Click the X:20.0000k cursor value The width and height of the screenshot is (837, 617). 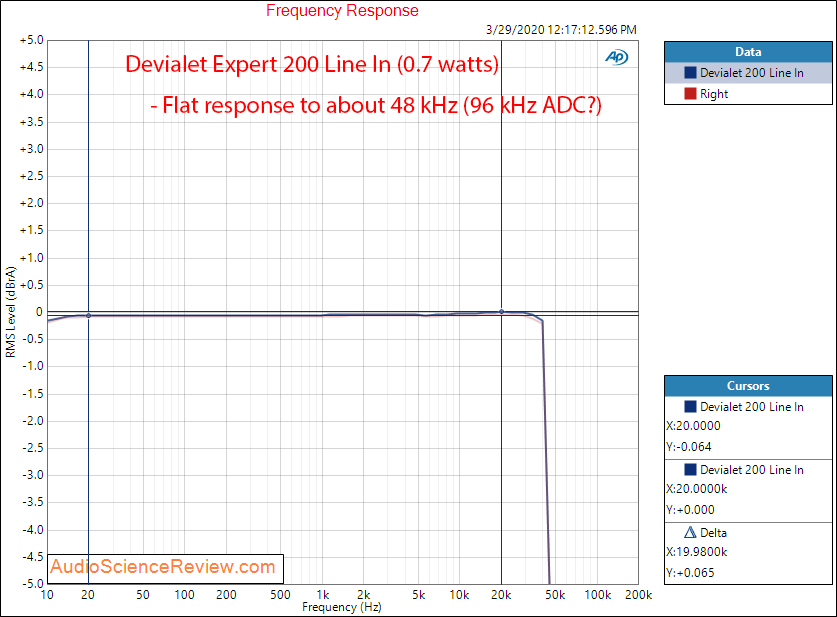coord(696,489)
